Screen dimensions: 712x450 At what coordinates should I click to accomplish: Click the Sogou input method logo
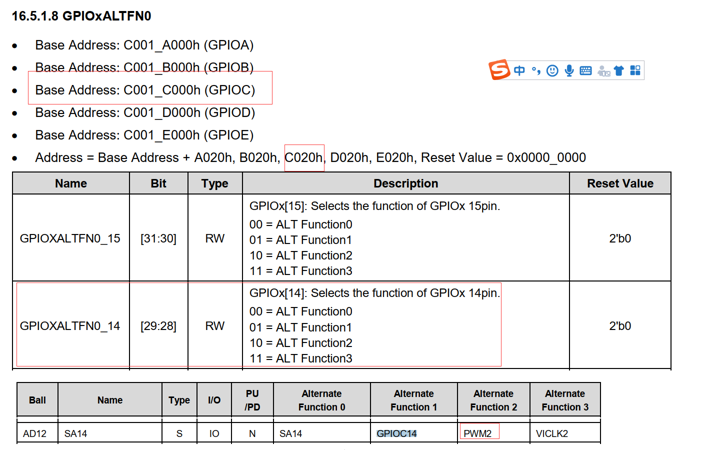pyautogui.click(x=499, y=70)
